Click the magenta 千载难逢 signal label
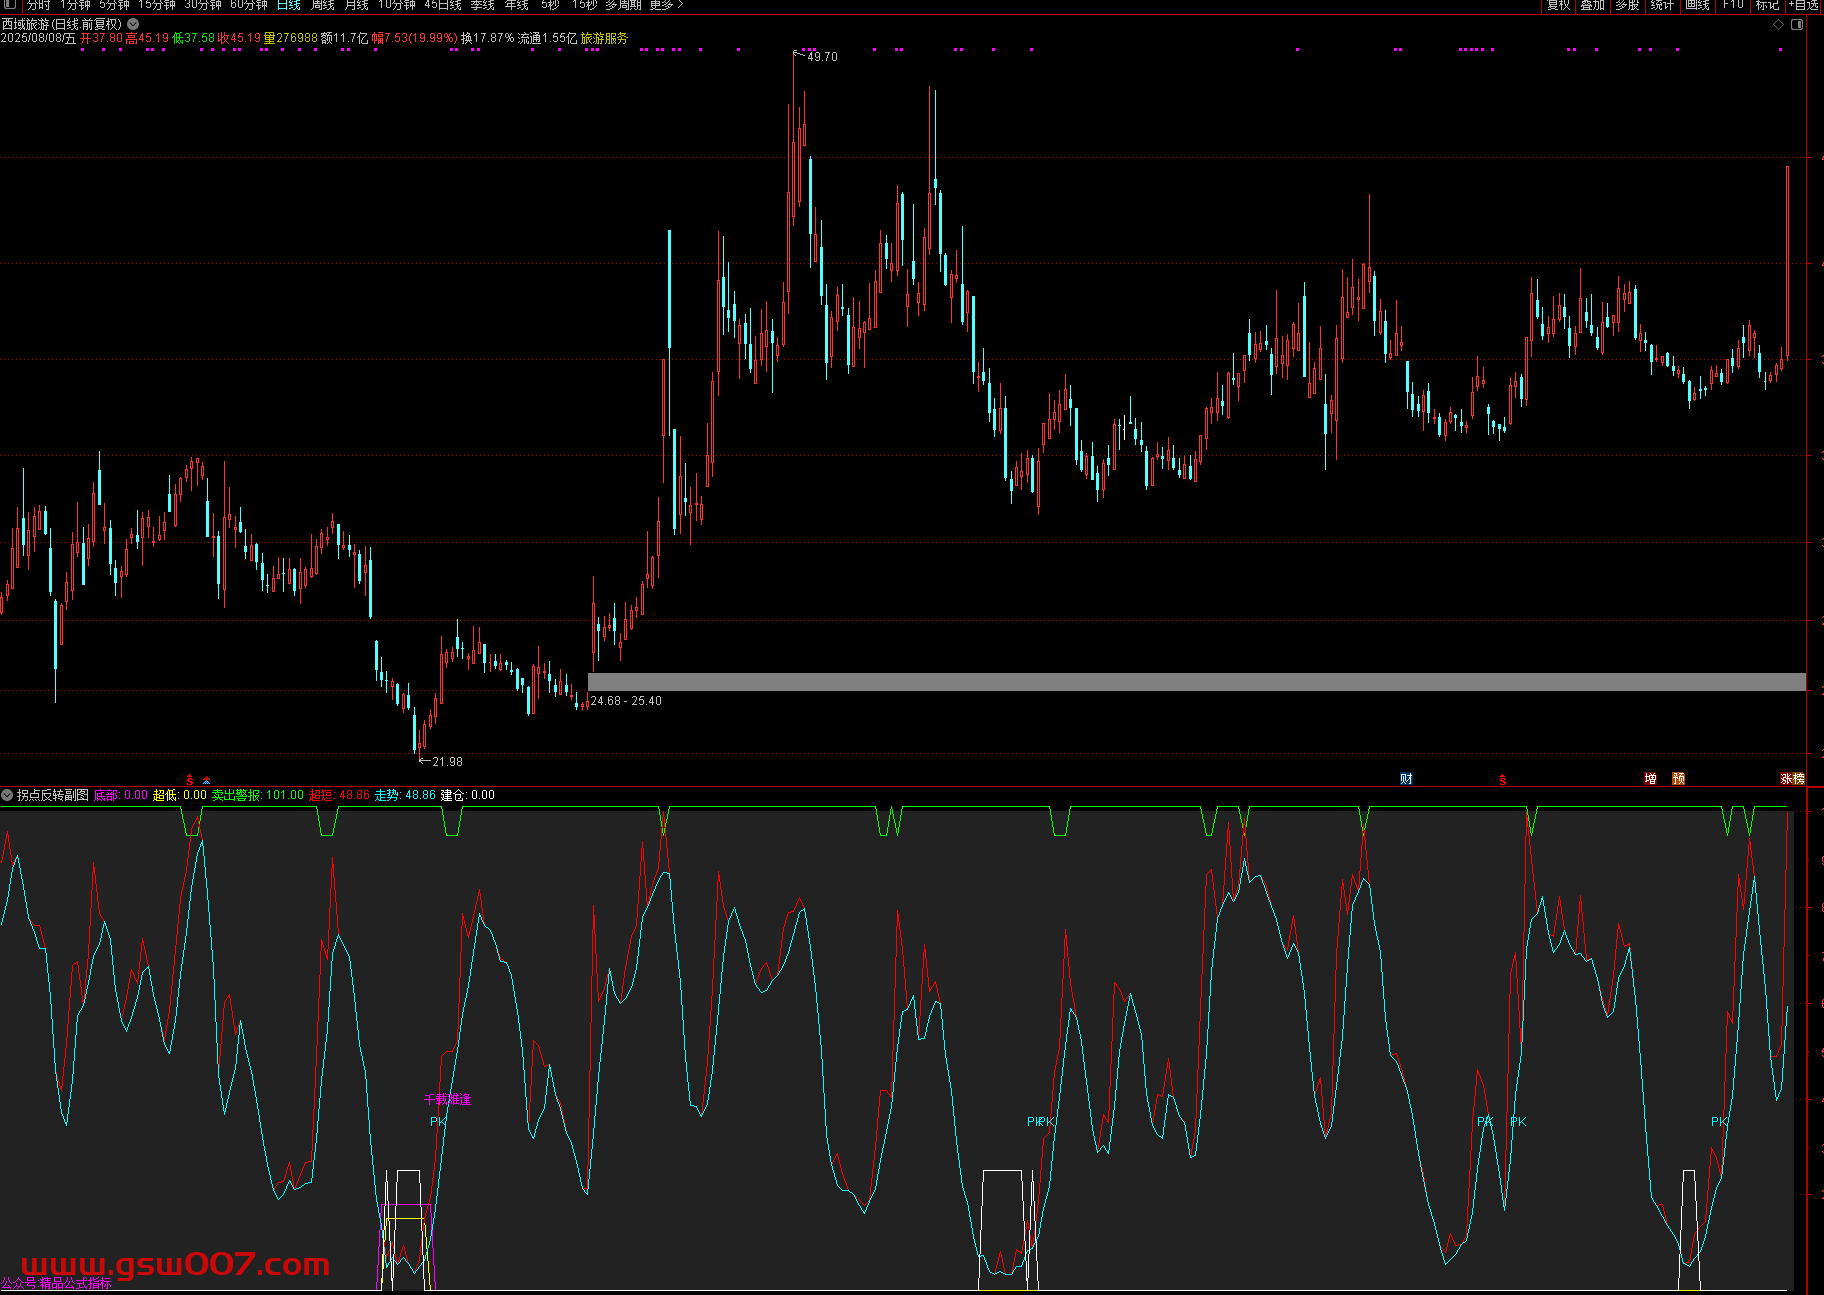The height and width of the screenshot is (1295, 1824). (448, 1099)
